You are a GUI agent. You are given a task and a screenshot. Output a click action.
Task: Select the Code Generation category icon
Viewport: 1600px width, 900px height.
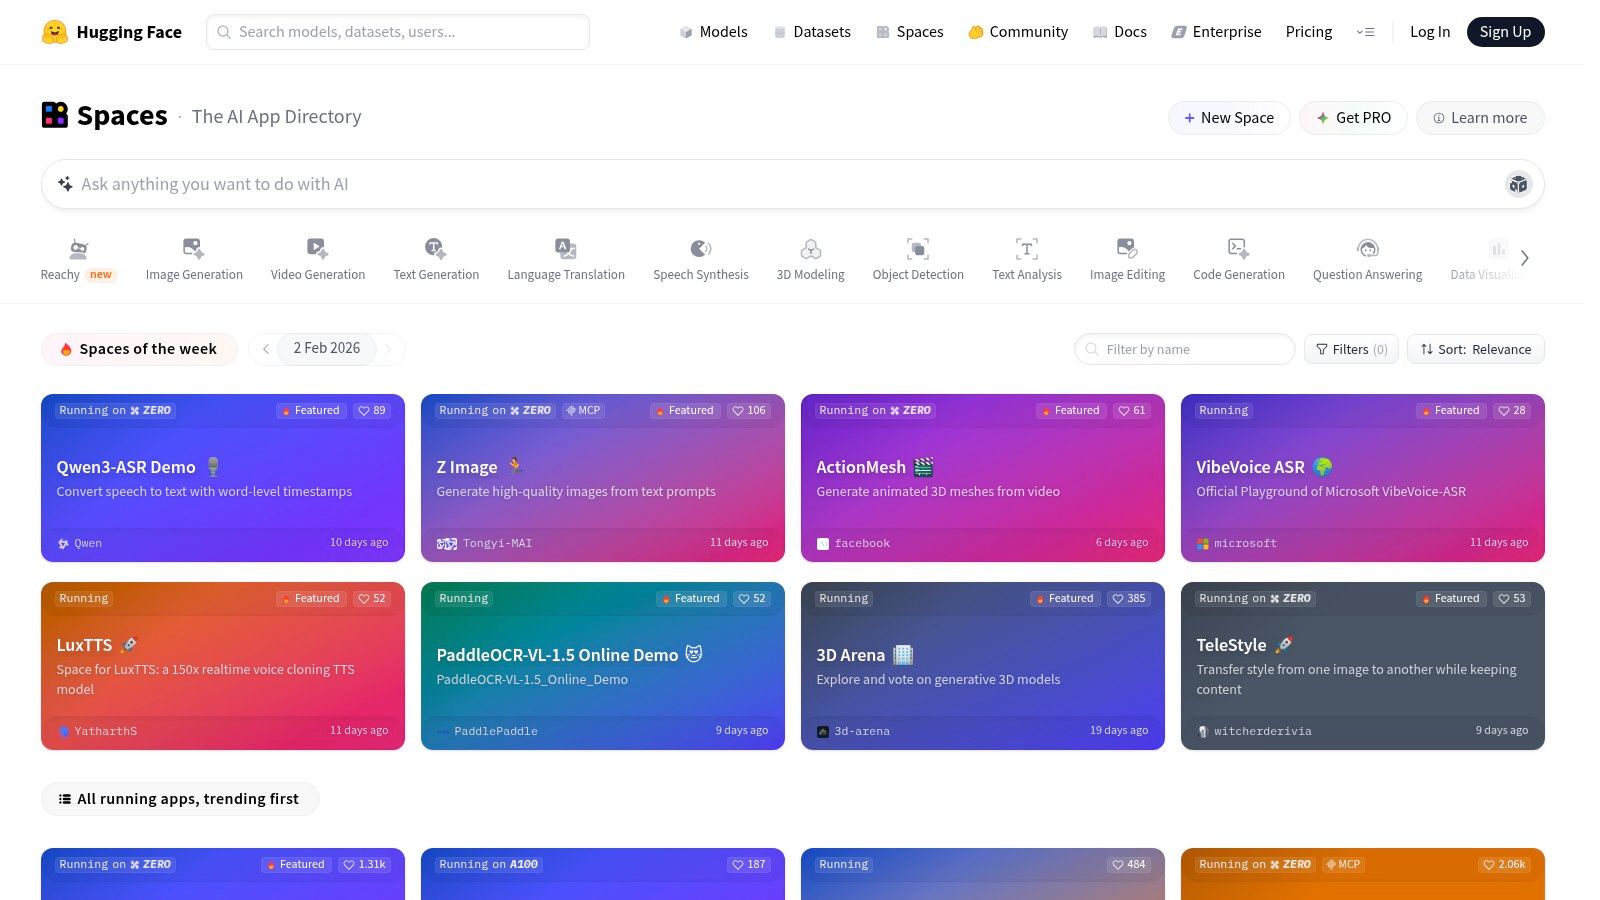click(1238, 249)
